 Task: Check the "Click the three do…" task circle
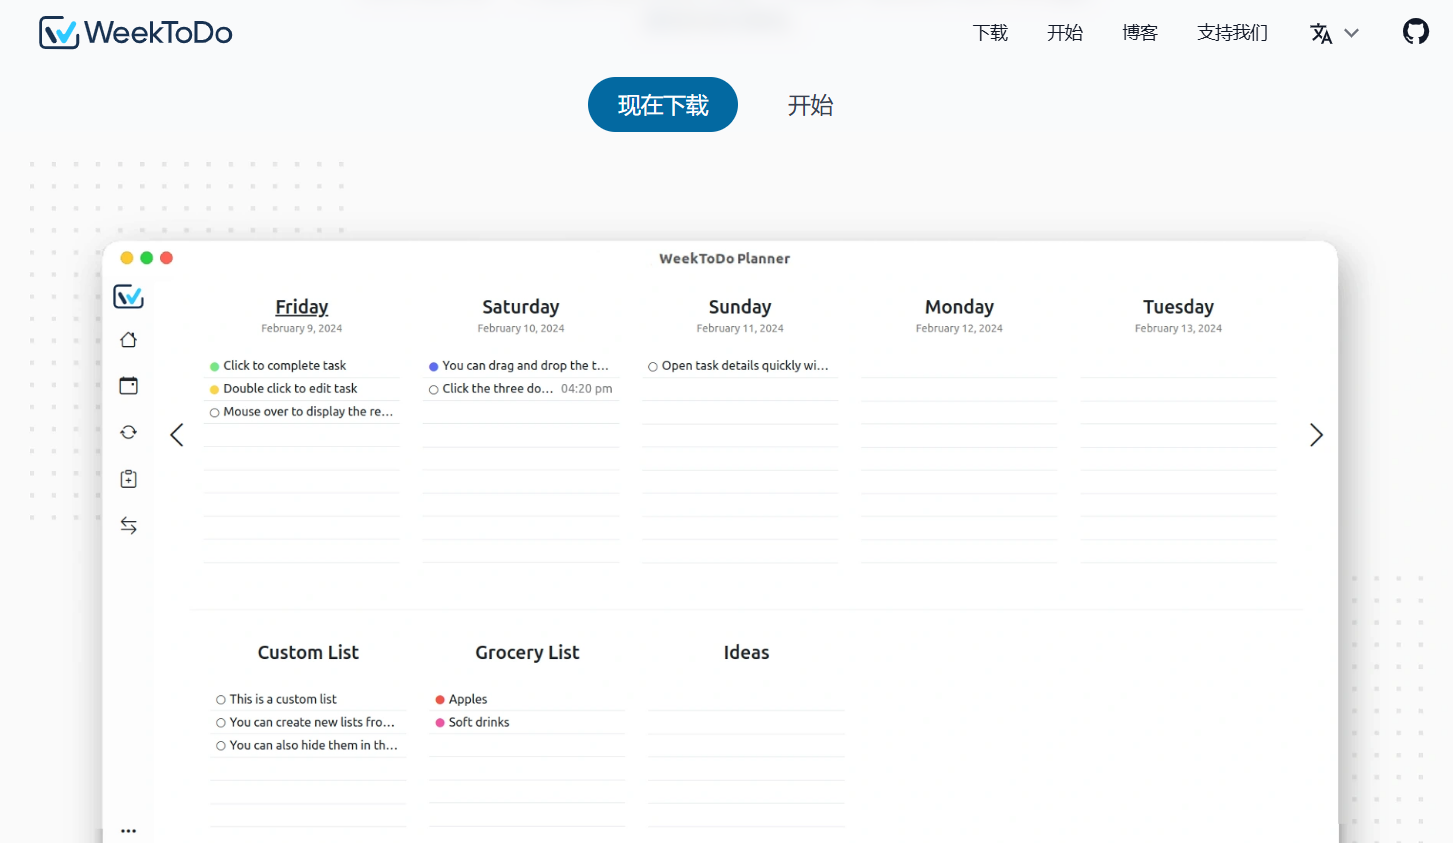coord(433,390)
